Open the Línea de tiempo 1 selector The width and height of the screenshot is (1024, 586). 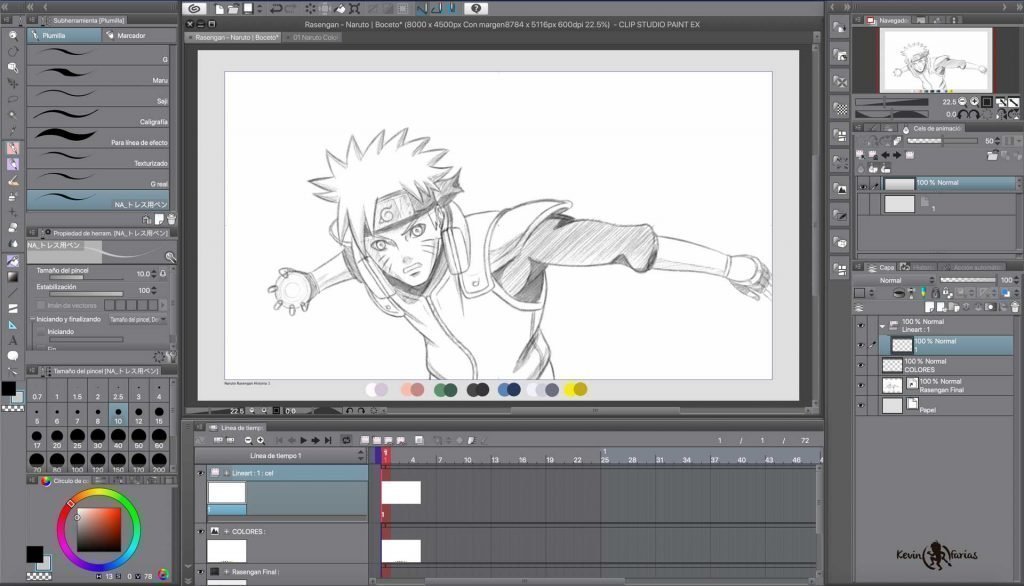pyautogui.click(x=280, y=455)
